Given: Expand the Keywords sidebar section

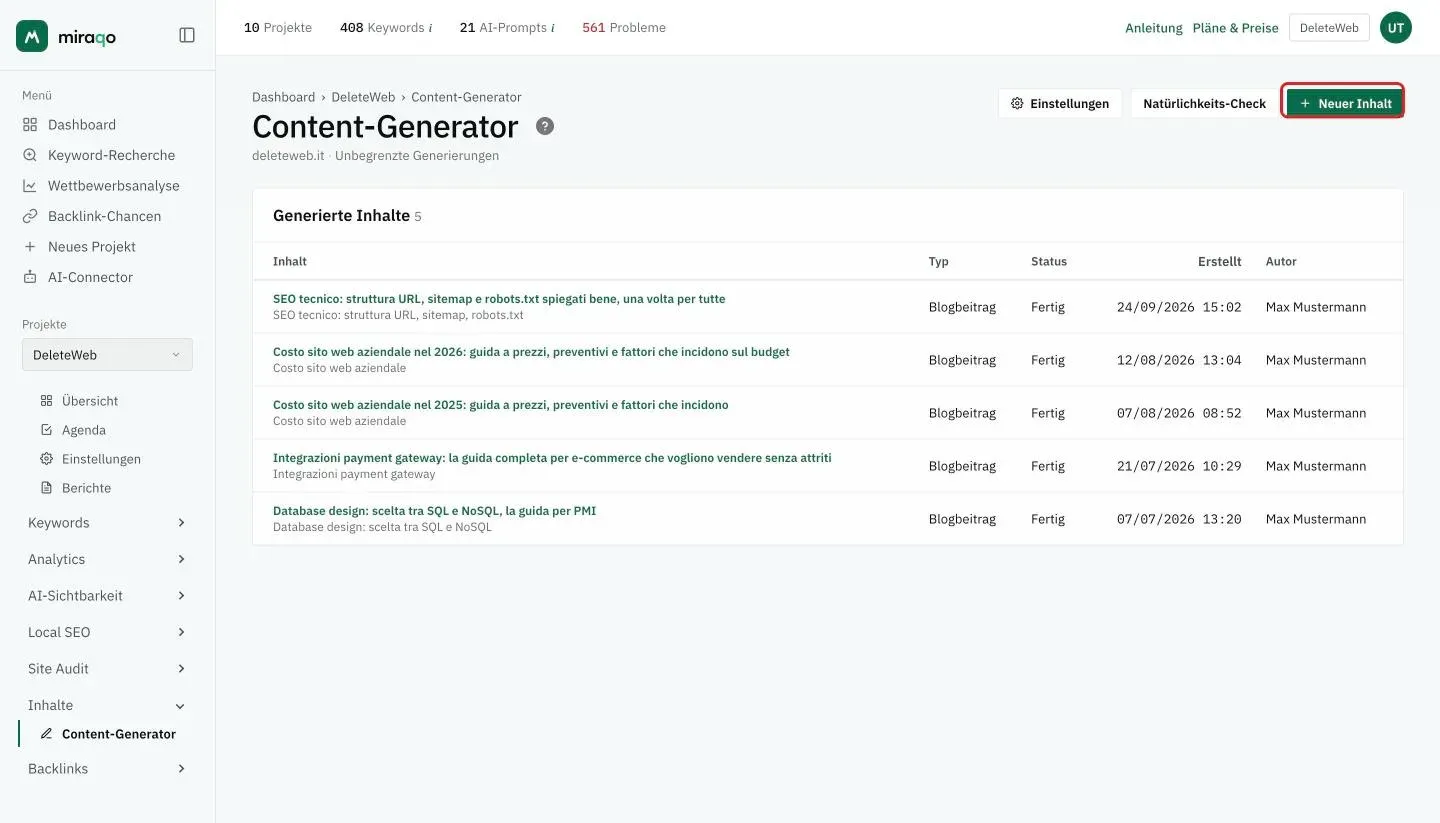Looking at the screenshot, I should (x=107, y=523).
